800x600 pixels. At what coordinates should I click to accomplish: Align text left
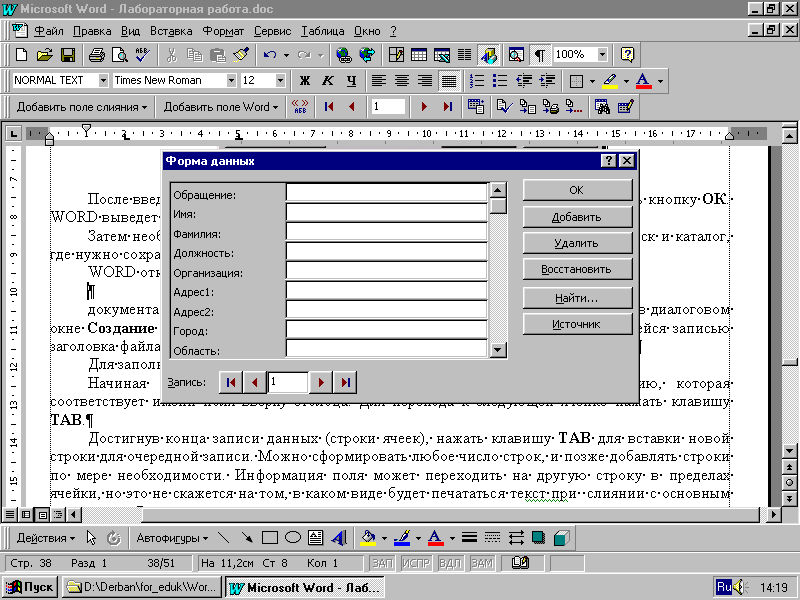pos(379,81)
